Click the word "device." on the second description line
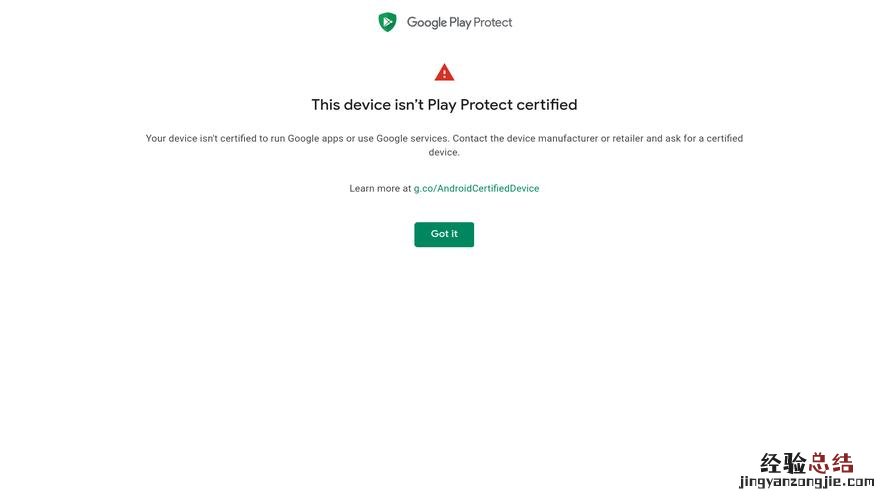889x500 pixels. (x=444, y=152)
